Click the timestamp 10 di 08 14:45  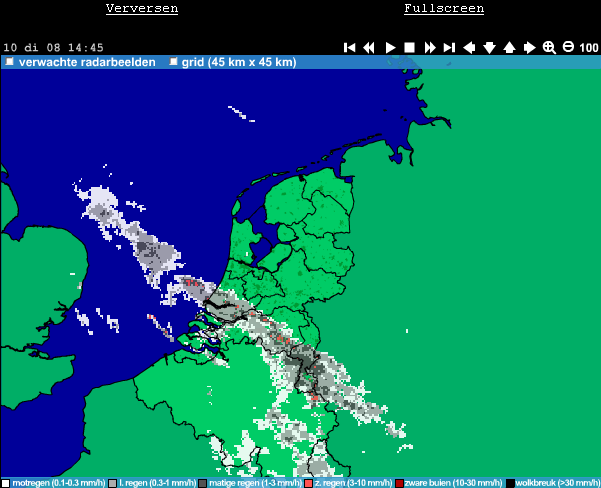(x=53, y=48)
